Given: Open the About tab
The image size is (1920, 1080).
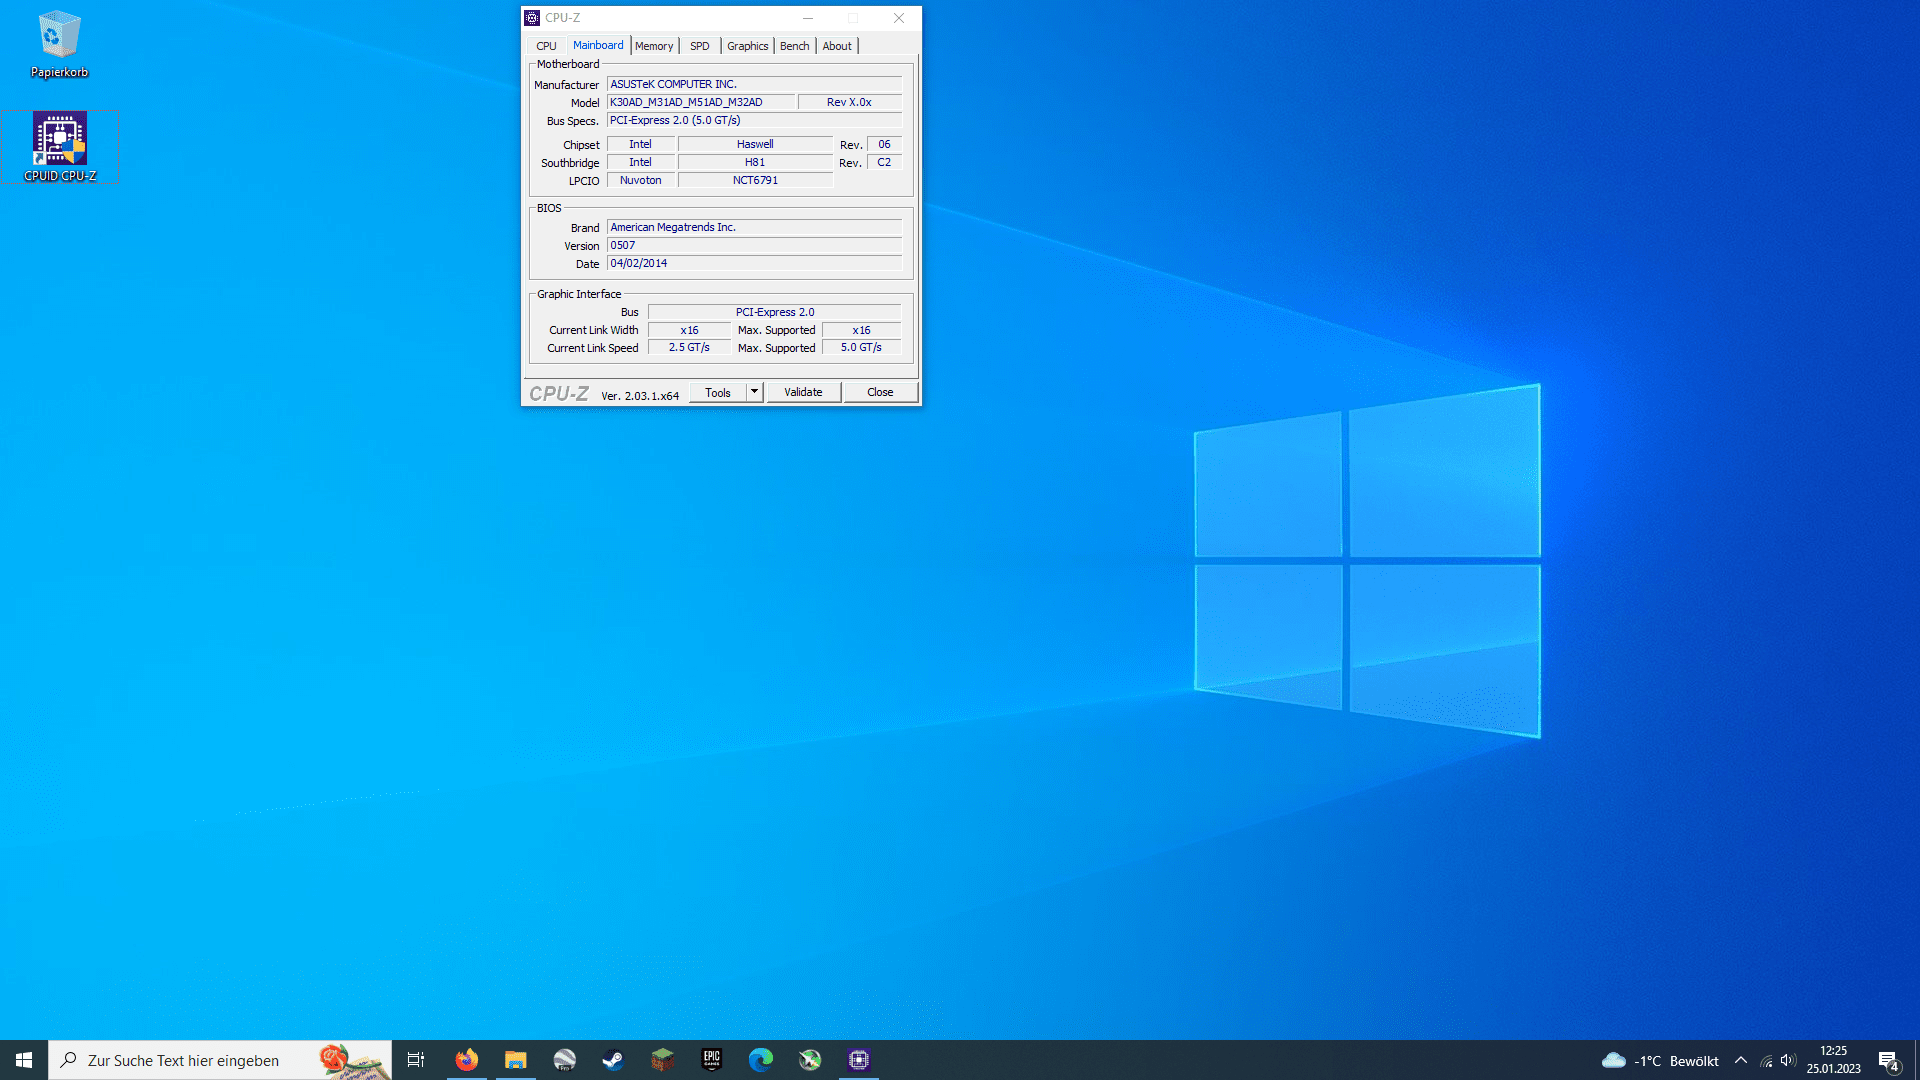Looking at the screenshot, I should pos(837,46).
